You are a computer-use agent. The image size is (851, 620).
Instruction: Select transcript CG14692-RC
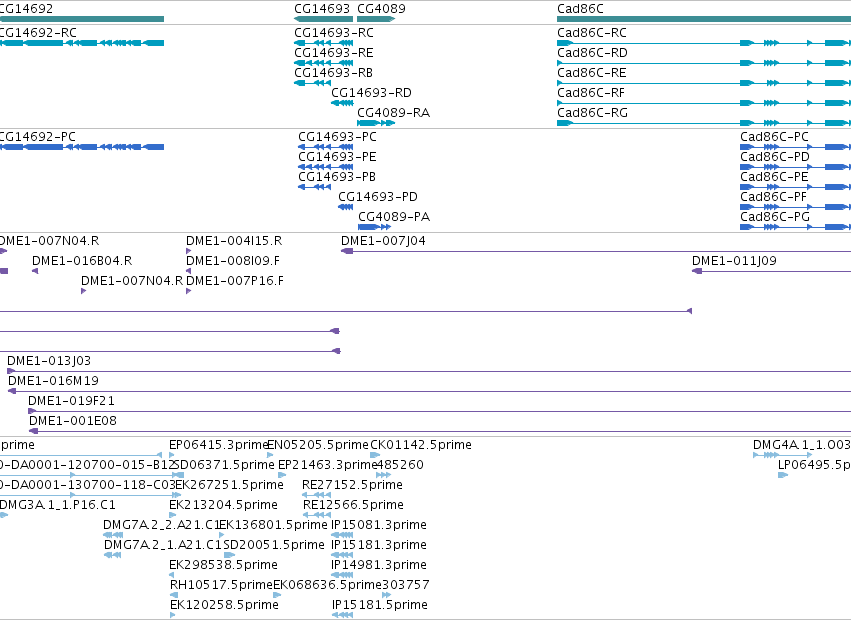coord(81,43)
